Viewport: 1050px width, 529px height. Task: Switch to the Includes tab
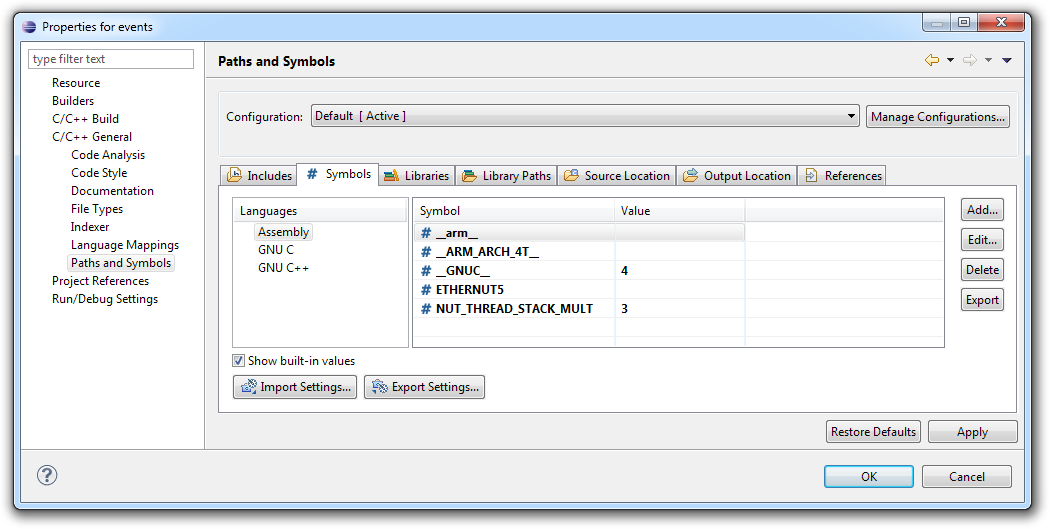click(259, 176)
